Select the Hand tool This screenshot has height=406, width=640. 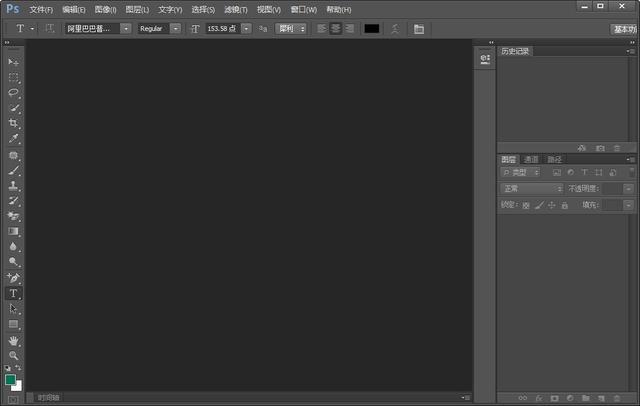pyautogui.click(x=13, y=341)
